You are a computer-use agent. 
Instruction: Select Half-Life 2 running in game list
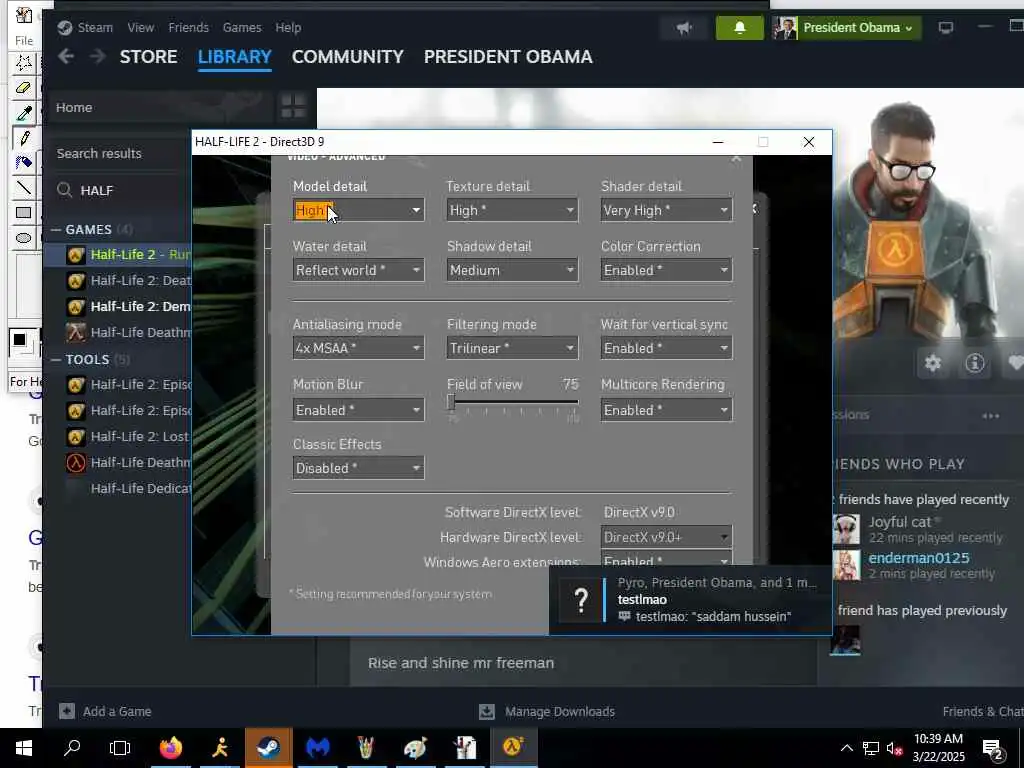coord(119,255)
